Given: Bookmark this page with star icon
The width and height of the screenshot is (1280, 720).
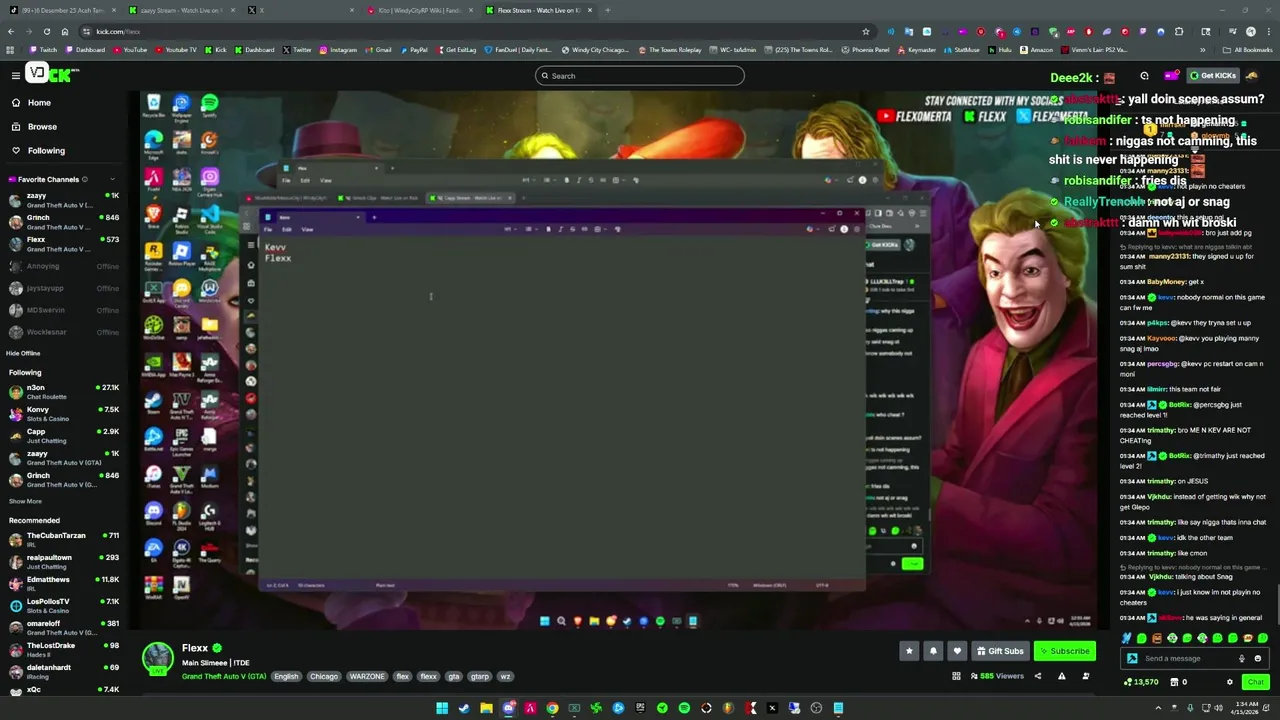Looking at the screenshot, I should click(865, 31).
